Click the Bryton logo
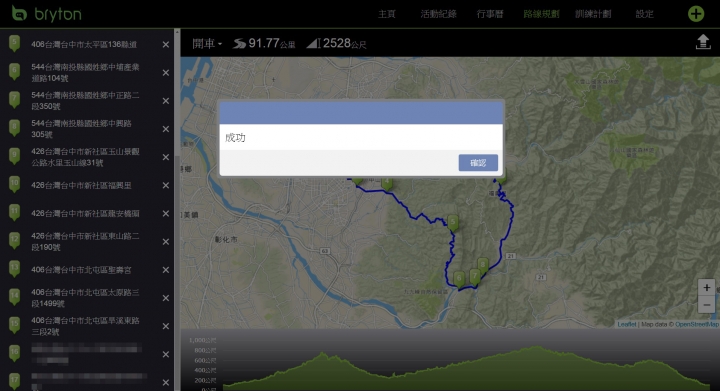This screenshot has width=720, height=391. coord(46,14)
